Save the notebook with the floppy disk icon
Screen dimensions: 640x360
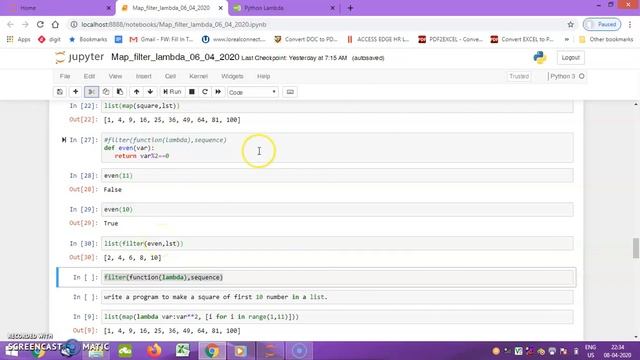tap(60, 92)
